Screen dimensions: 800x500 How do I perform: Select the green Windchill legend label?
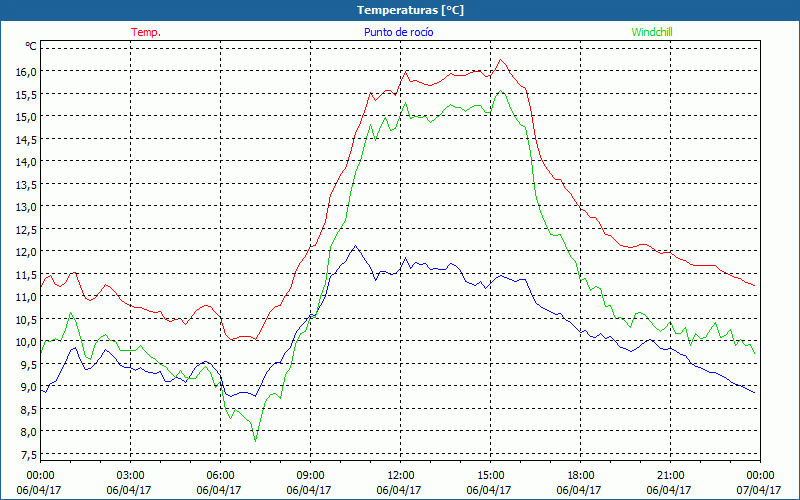click(652, 32)
